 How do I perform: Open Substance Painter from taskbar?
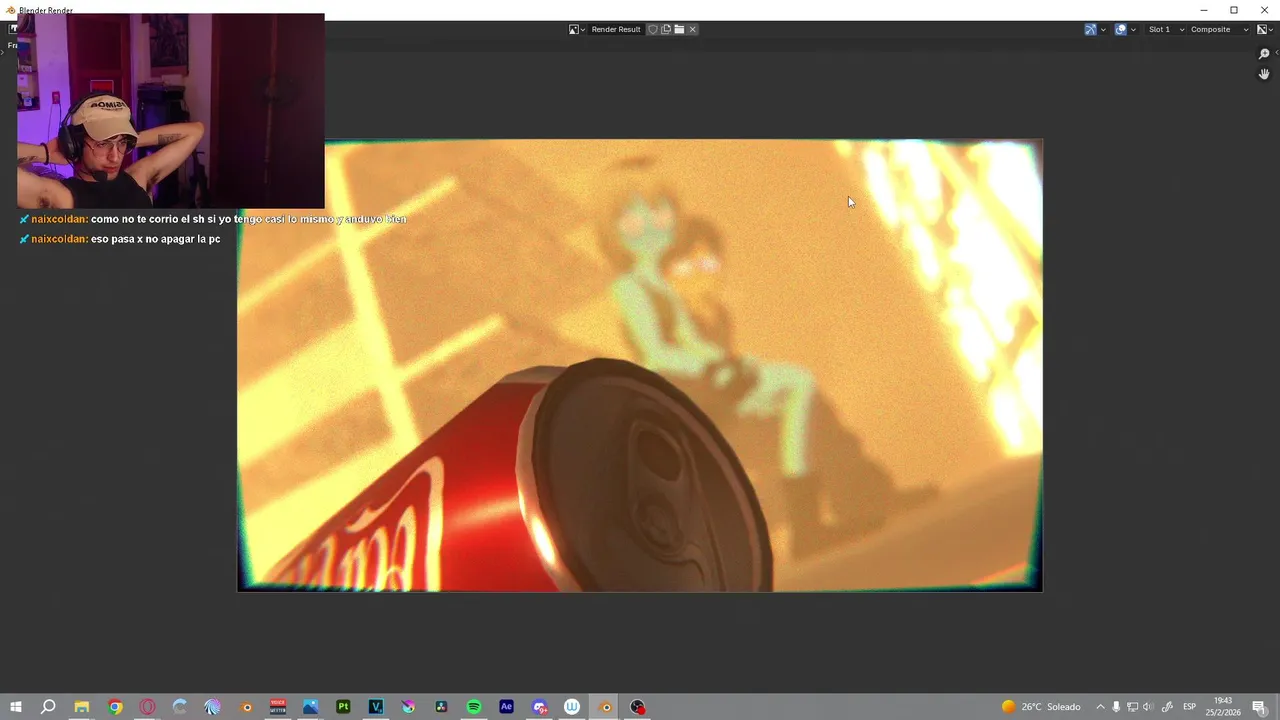pos(343,707)
